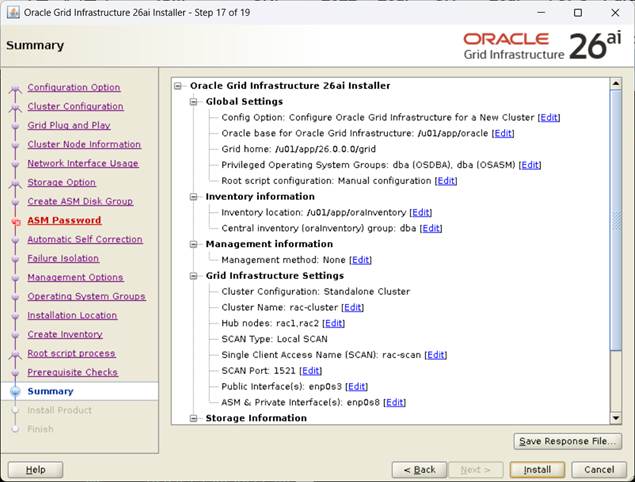Collapse the Grid Infrastructure Settings section
This screenshot has width=635, height=482.
[x=194, y=276]
